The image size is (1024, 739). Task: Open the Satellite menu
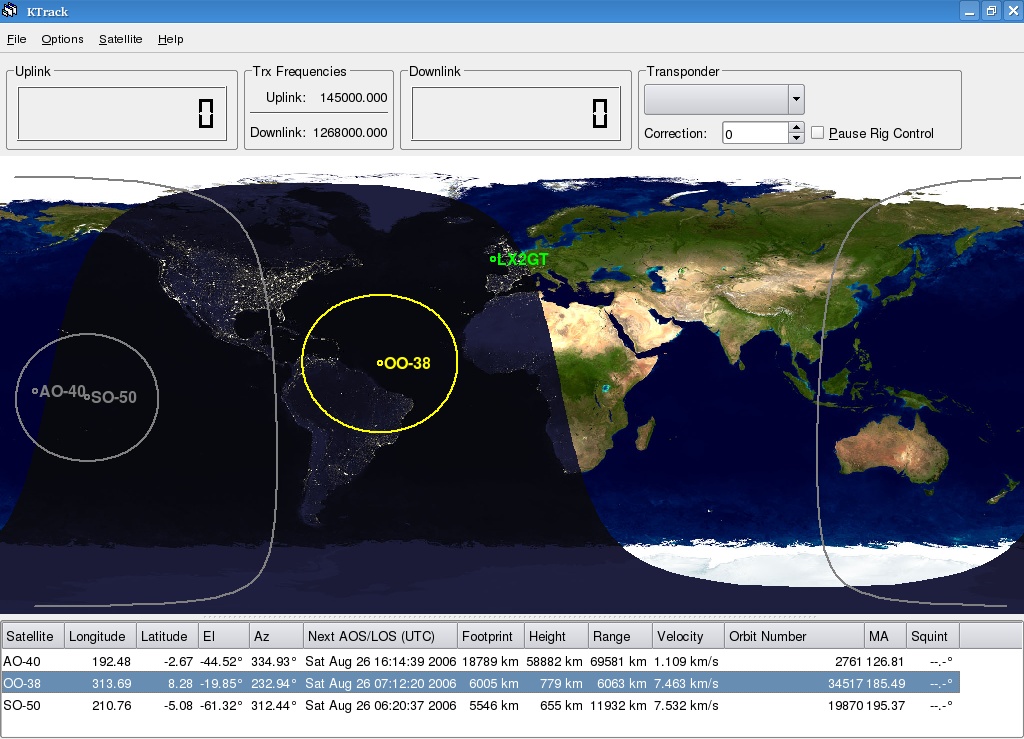[120, 39]
